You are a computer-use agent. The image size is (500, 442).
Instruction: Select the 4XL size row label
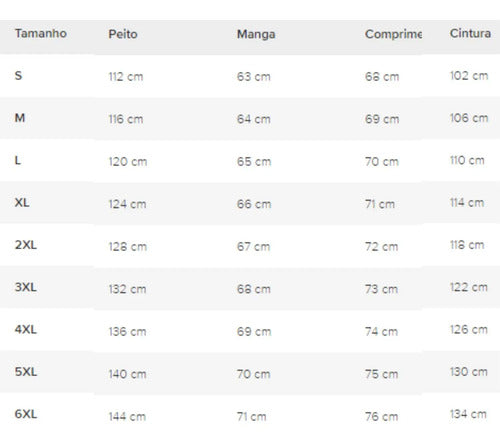pyautogui.click(x=26, y=330)
